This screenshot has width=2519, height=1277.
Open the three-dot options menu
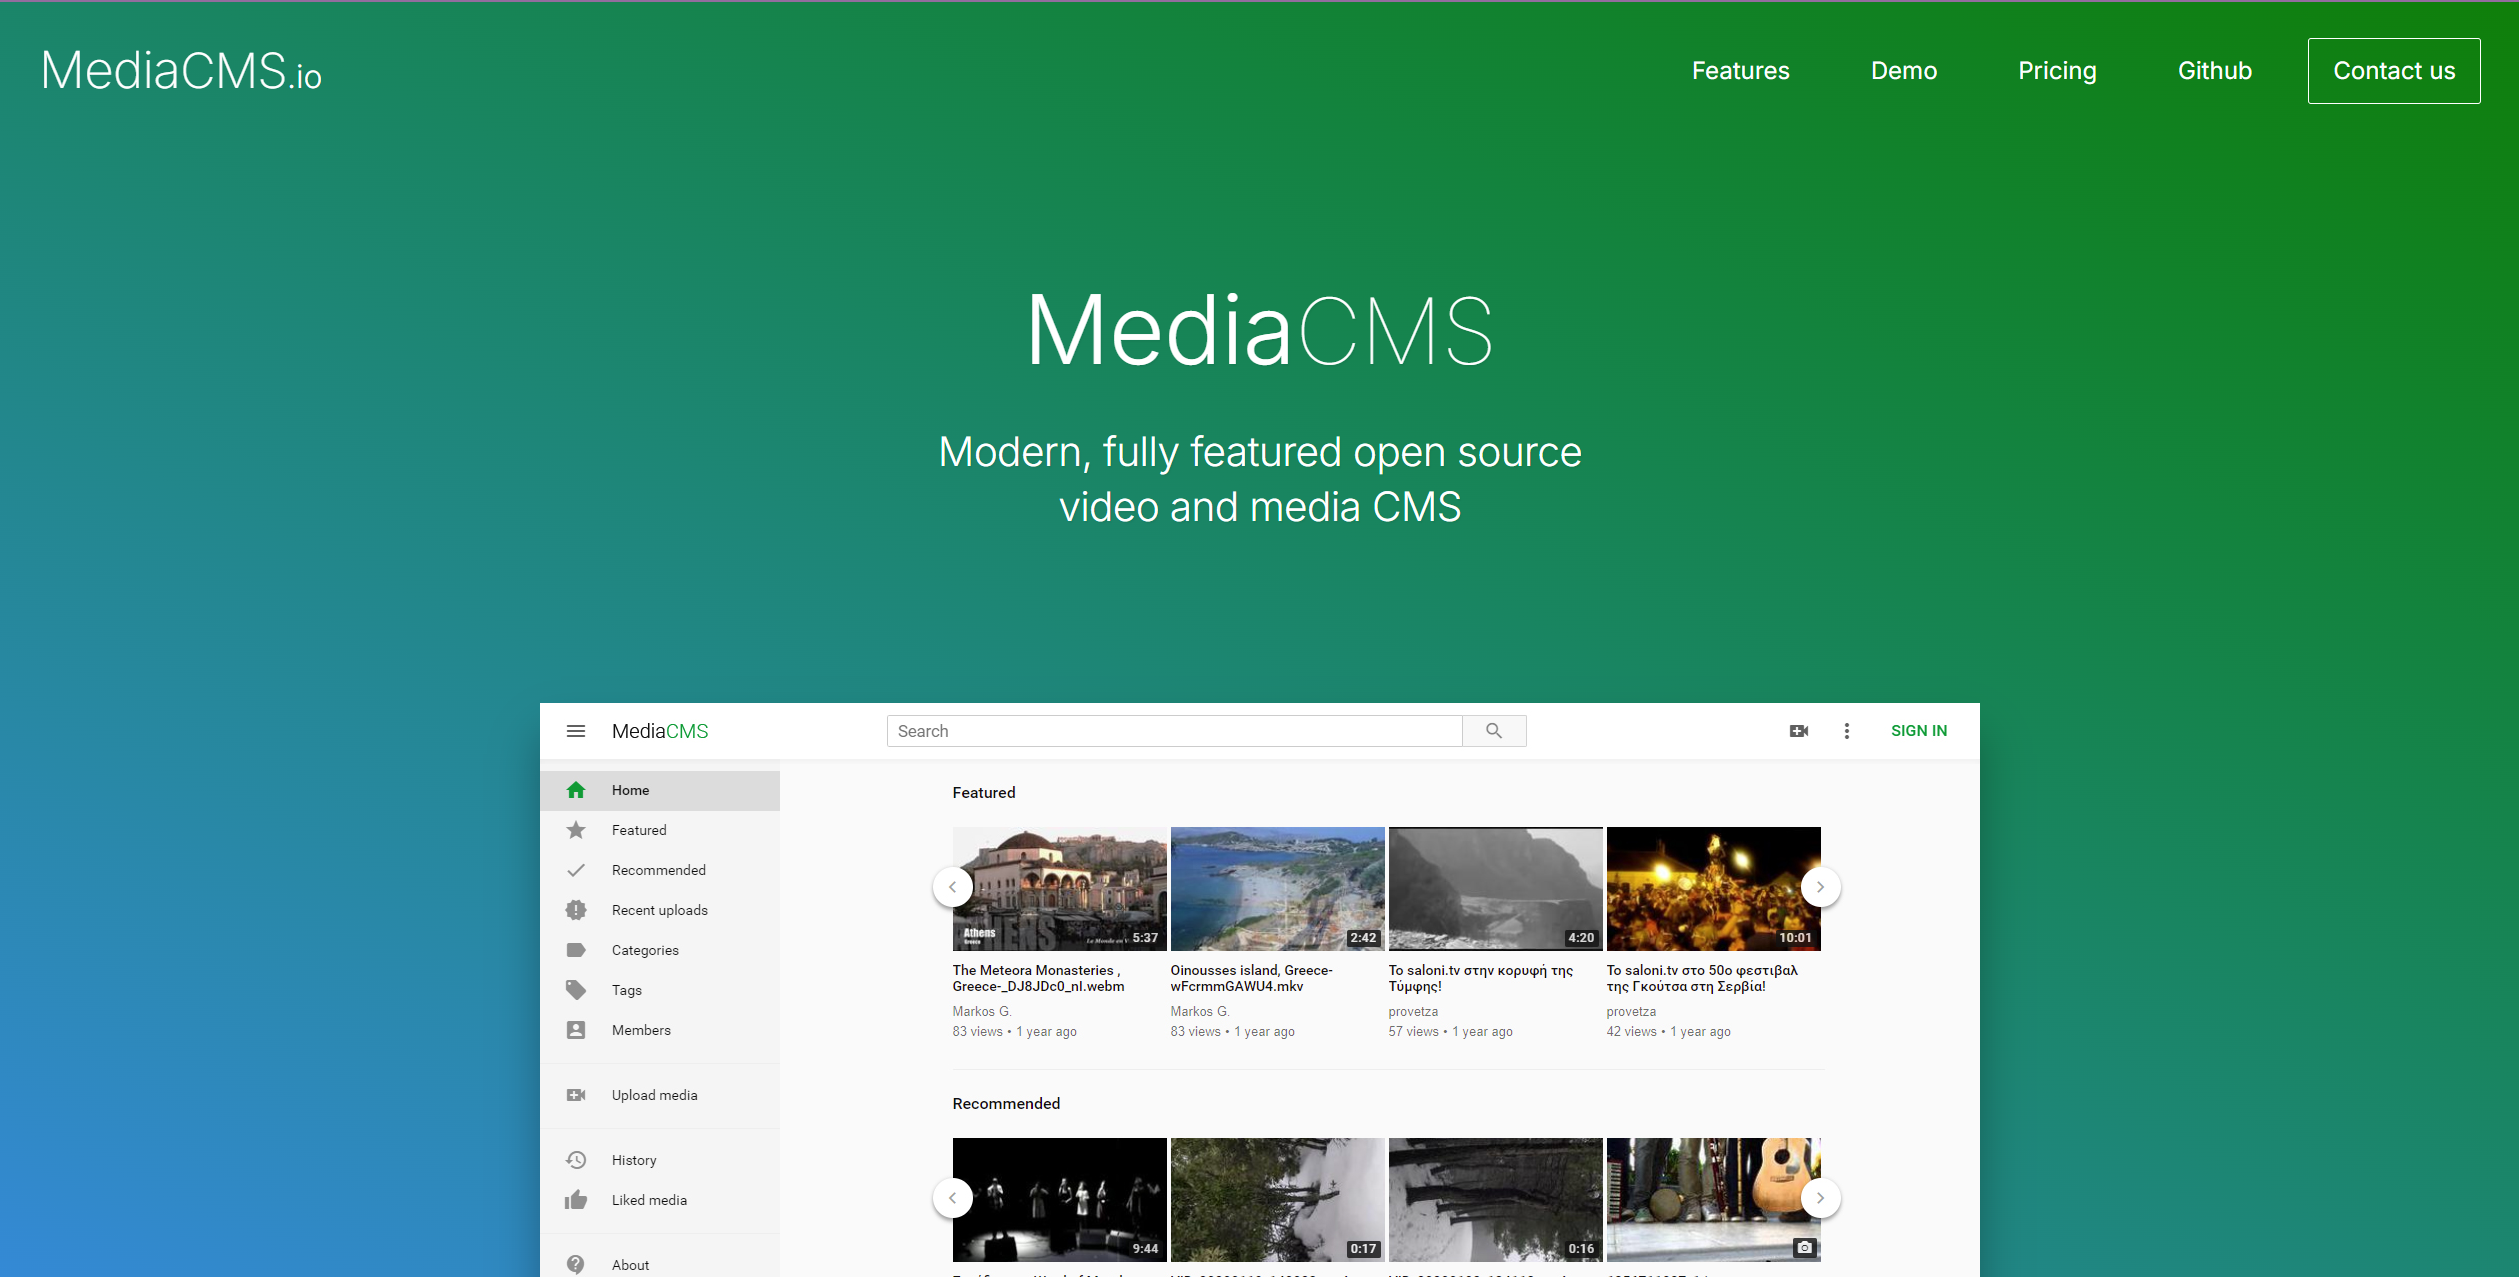tap(1847, 731)
